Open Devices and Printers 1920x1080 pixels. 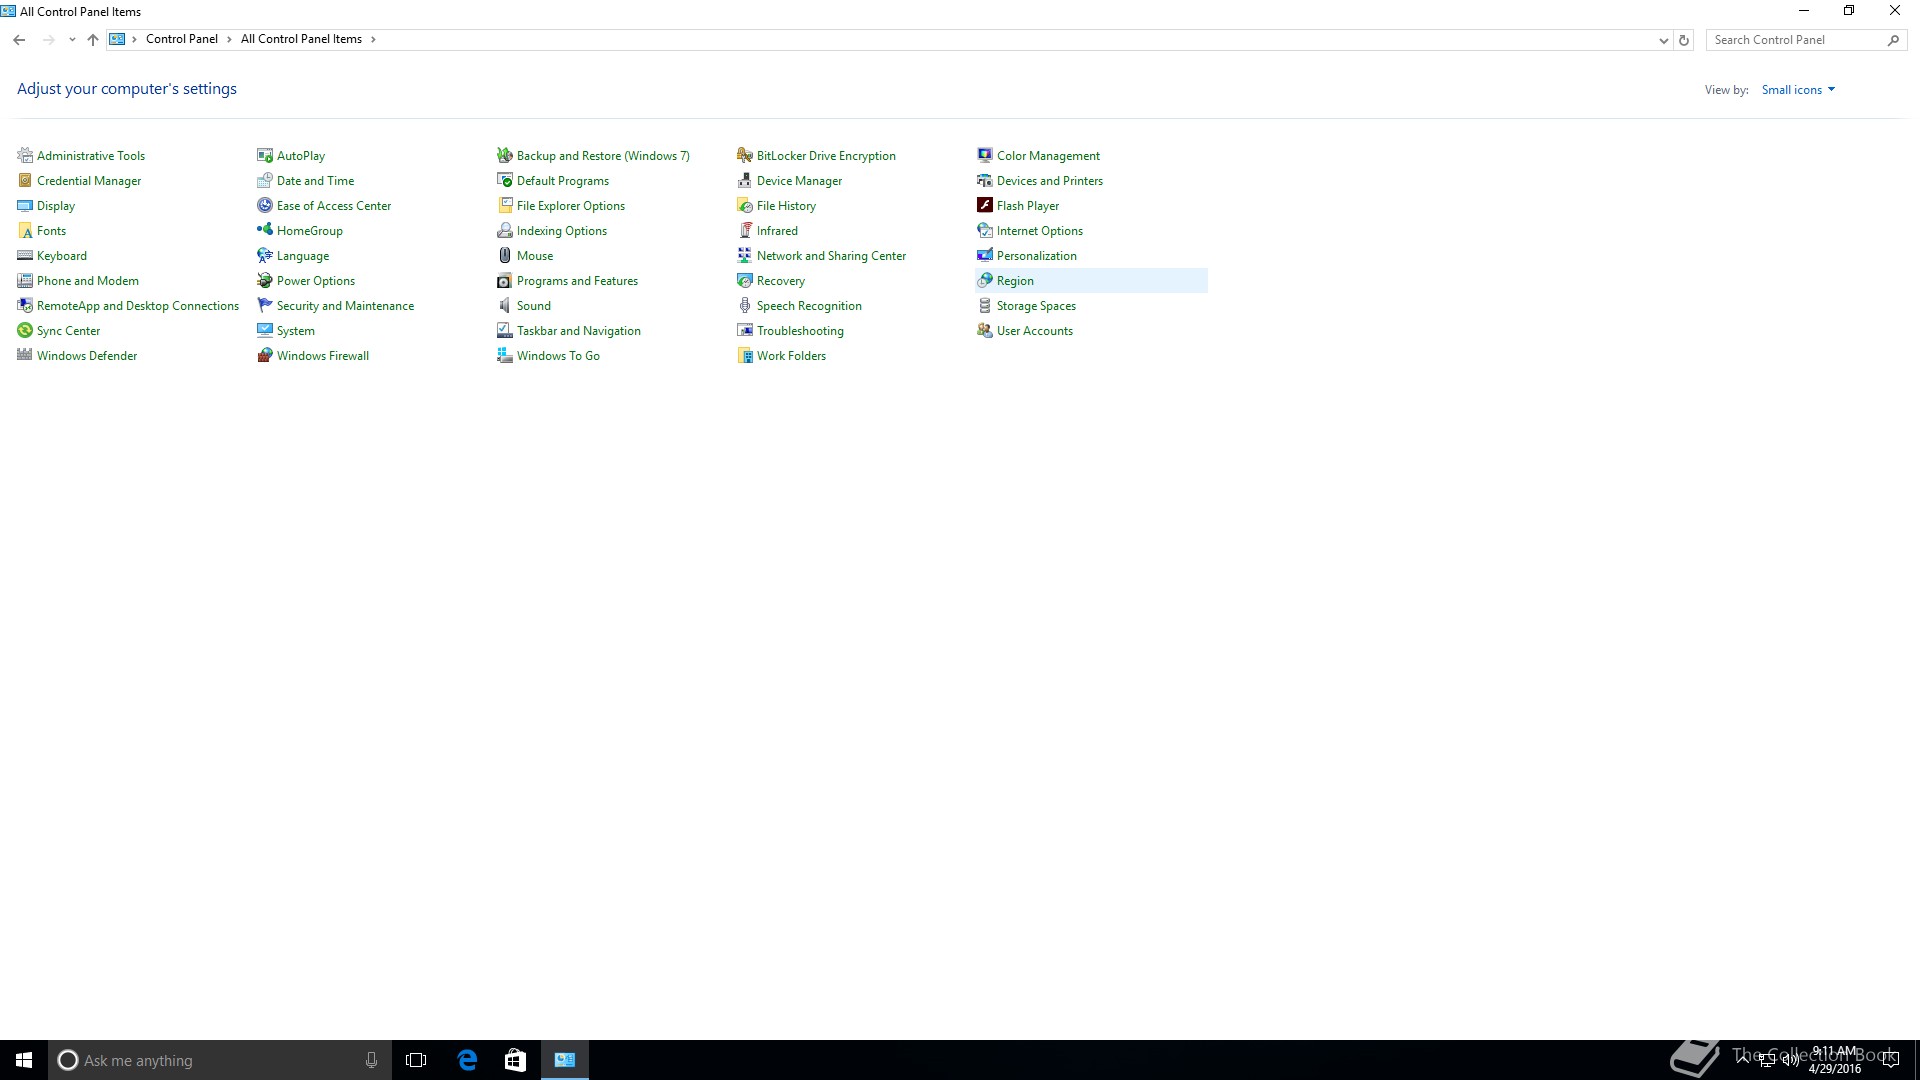1050,181
